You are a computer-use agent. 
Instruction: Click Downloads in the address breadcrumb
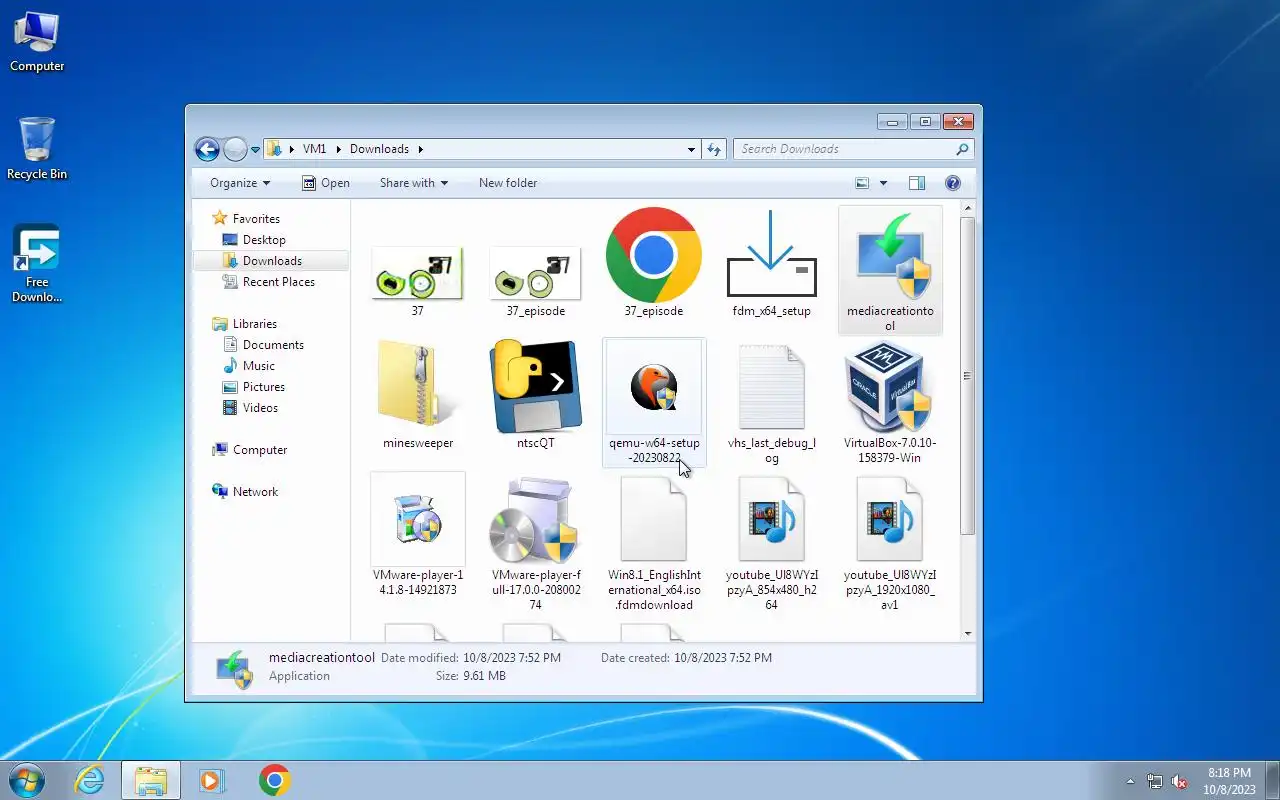(379, 149)
